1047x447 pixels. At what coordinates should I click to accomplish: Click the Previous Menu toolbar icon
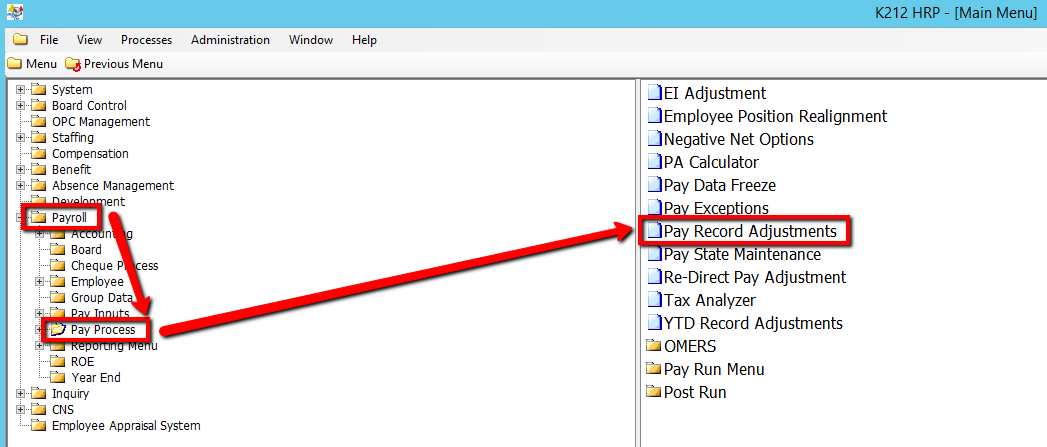[x=72, y=64]
